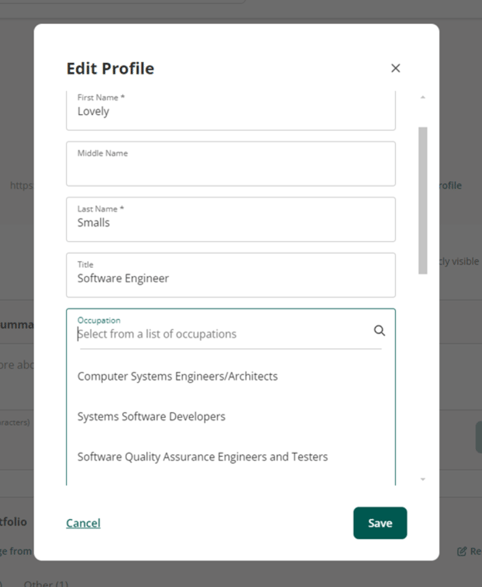Cancel editing the profile
This screenshot has width=482, height=587.
point(83,523)
